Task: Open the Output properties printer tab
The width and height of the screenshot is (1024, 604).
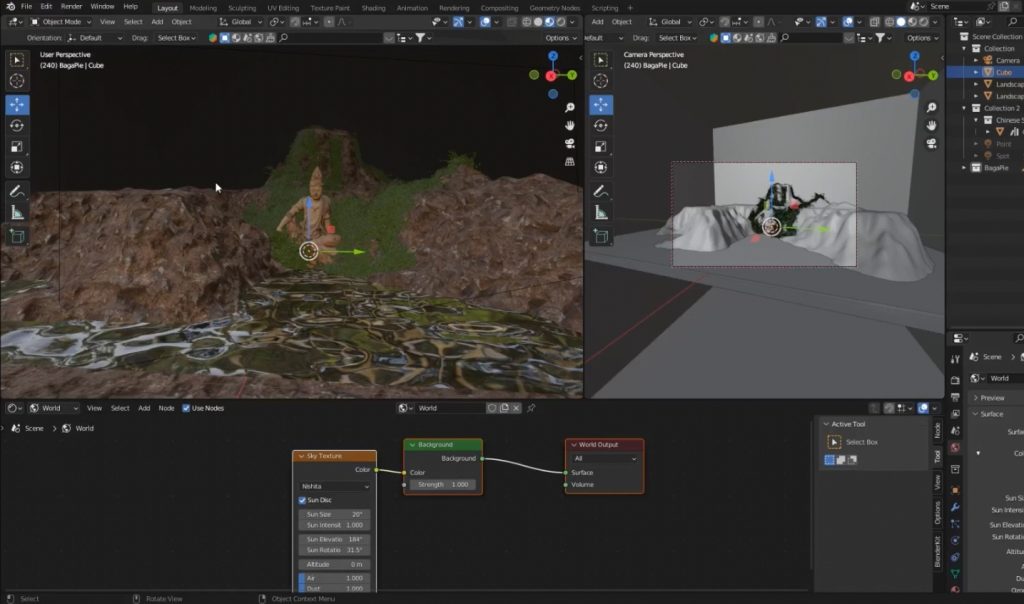Action: tap(955, 397)
